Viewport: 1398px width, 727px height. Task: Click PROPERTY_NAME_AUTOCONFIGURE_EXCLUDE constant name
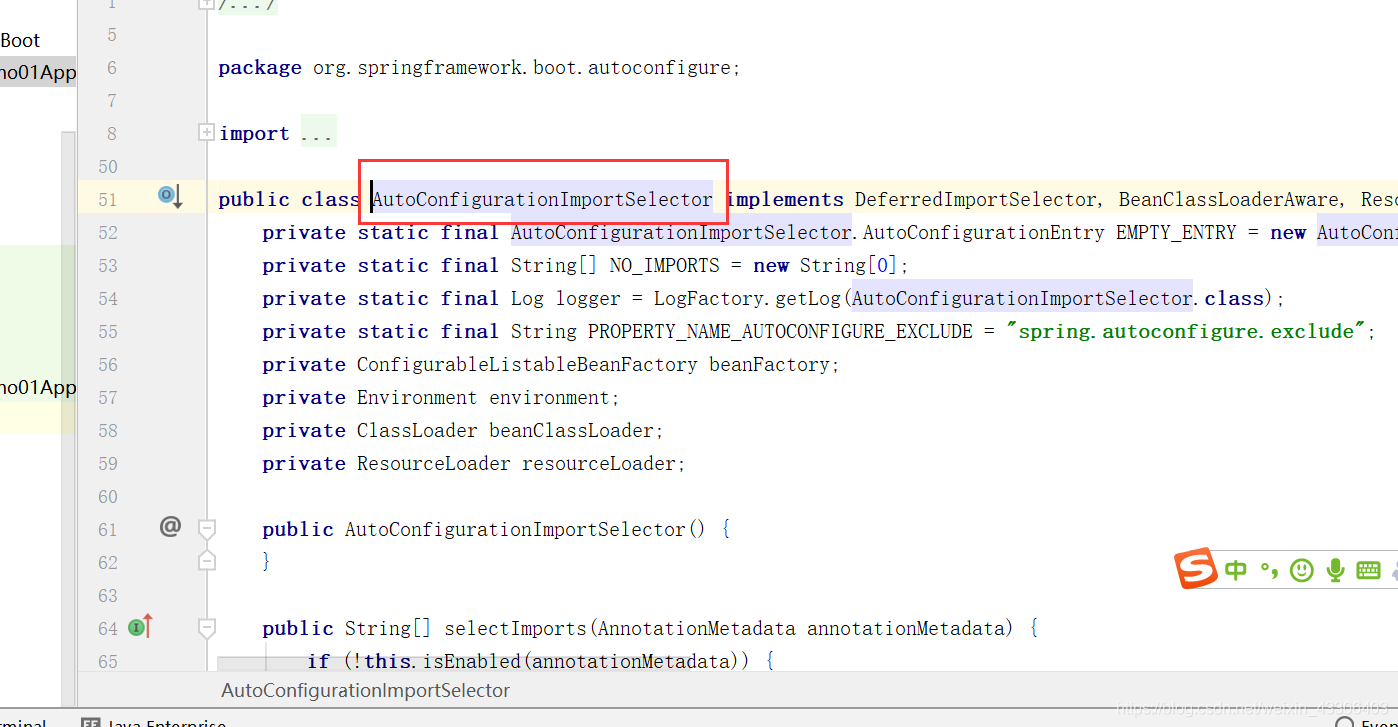[x=780, y=331]
